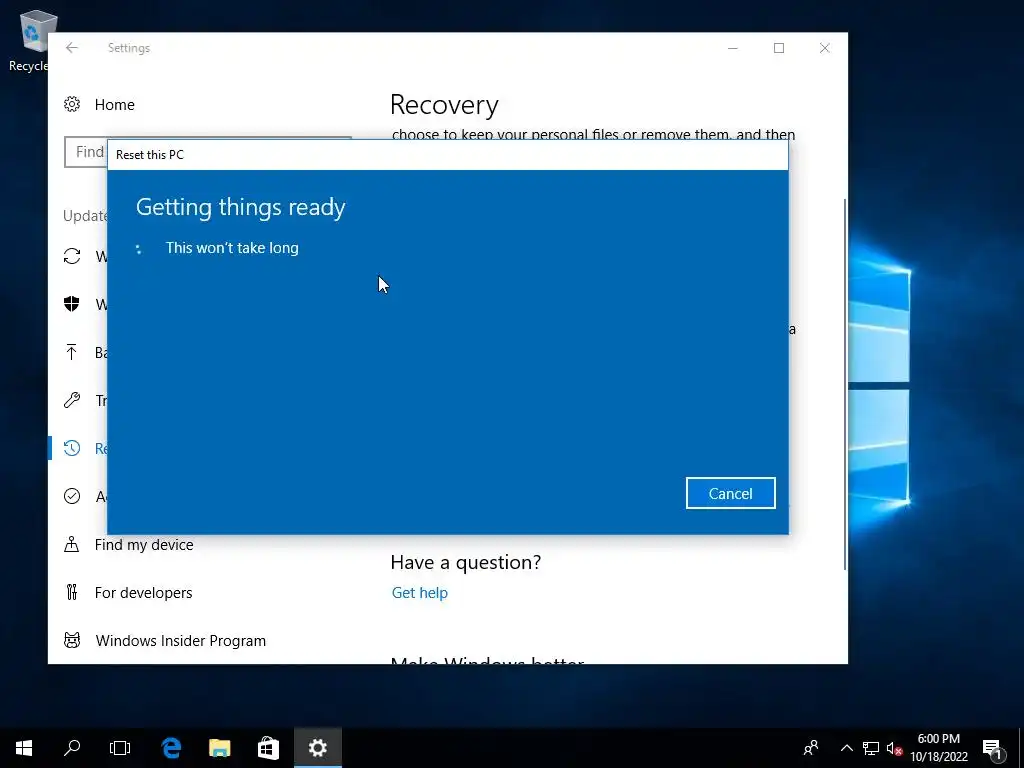This screenshot has height=768, width=1024.
Task: Open File Explorer from taskbar
Action: 219,748
